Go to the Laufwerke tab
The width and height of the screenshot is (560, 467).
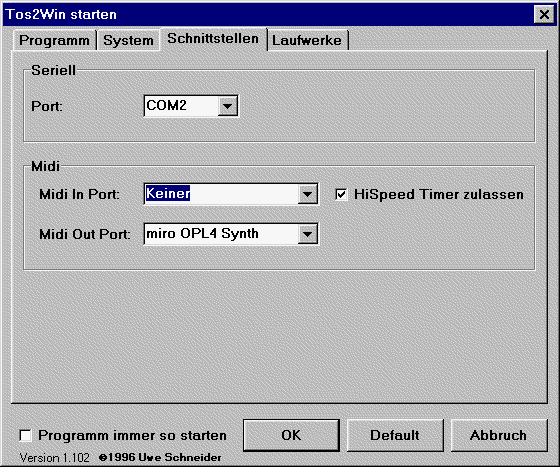pos(307,40)
